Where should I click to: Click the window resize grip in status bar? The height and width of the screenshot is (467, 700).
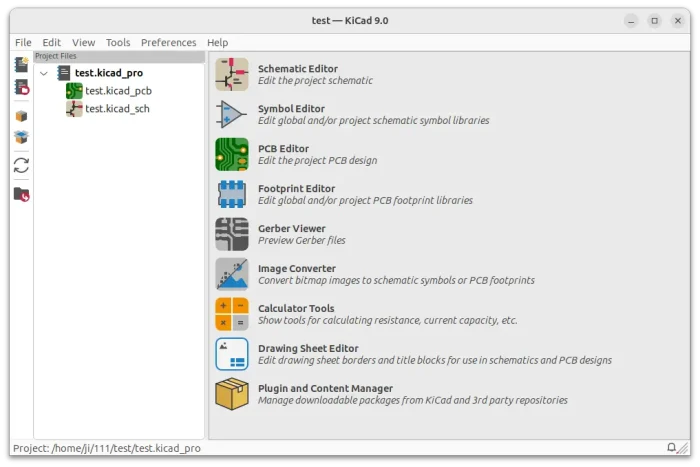683,448
